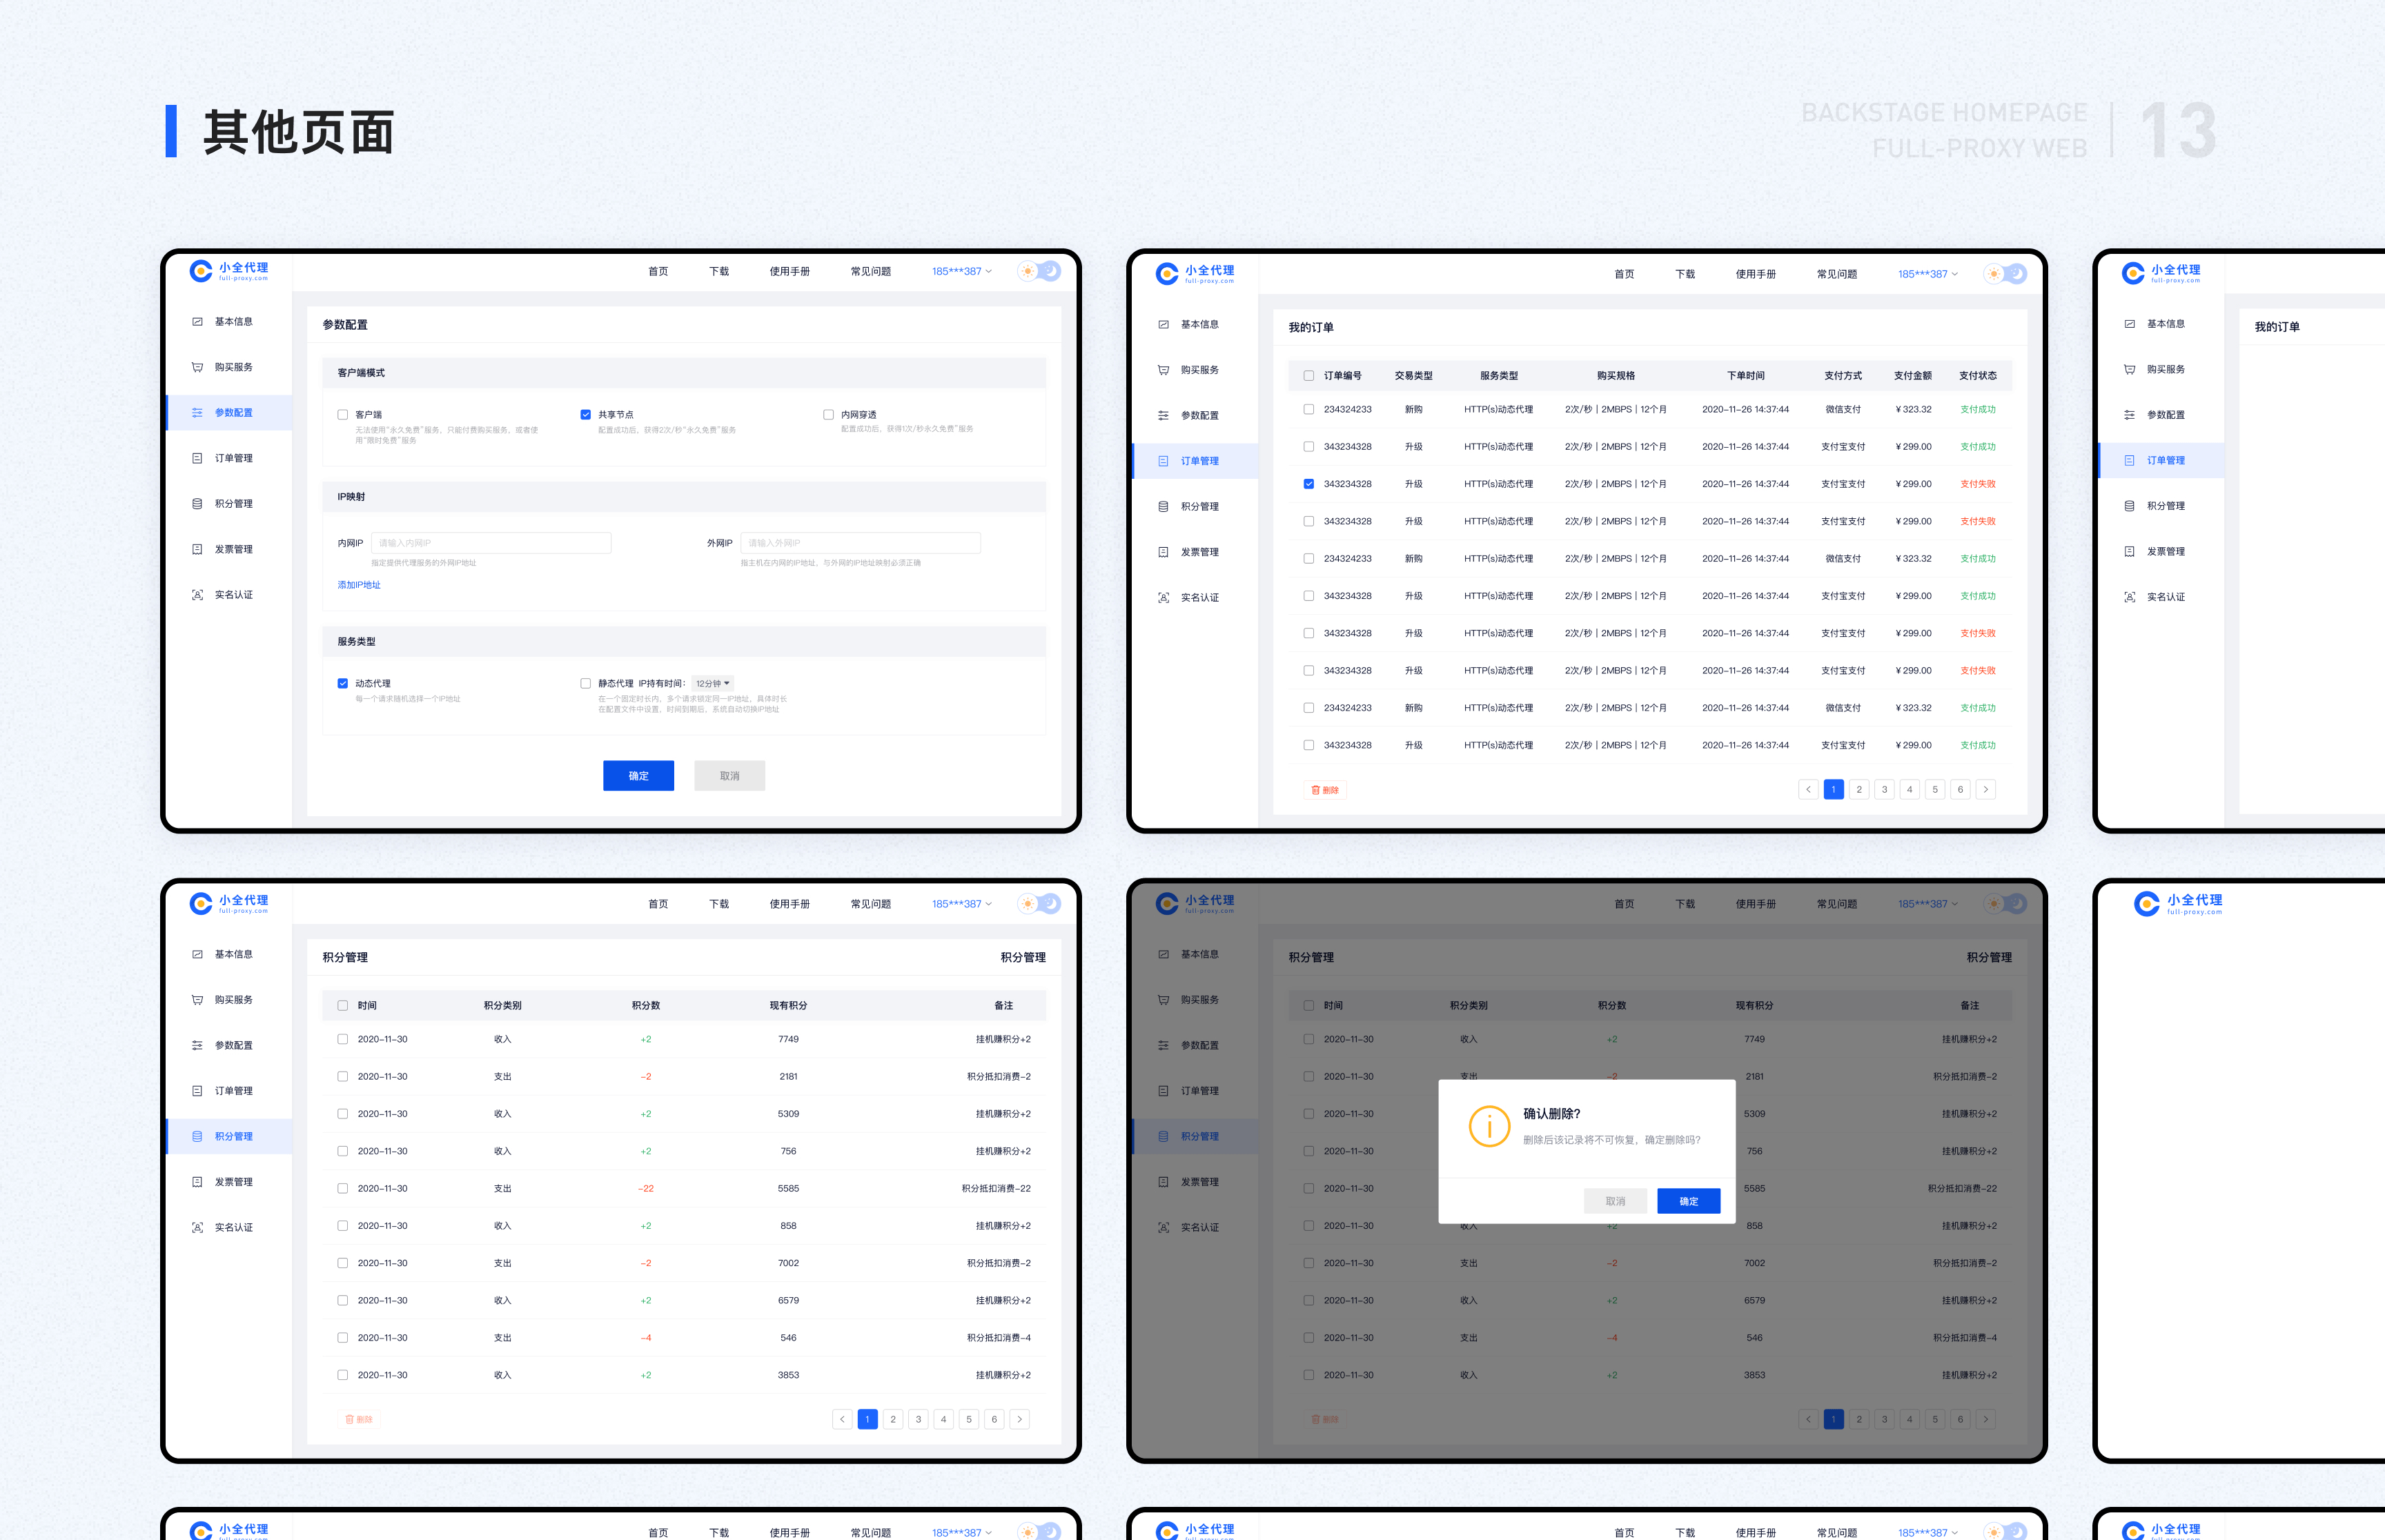This screenshot has height=1540, width=2385.
Task: Open the 使用手册 navigation item
Action: tap(789, 271)
